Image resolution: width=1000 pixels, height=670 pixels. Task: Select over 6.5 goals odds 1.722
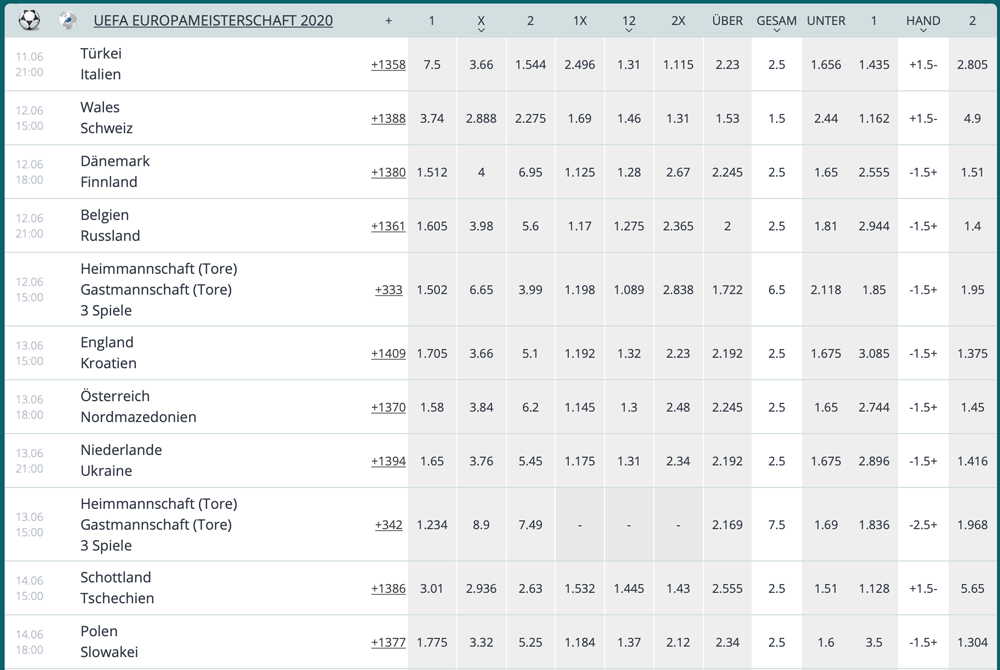tap(727, 290)
